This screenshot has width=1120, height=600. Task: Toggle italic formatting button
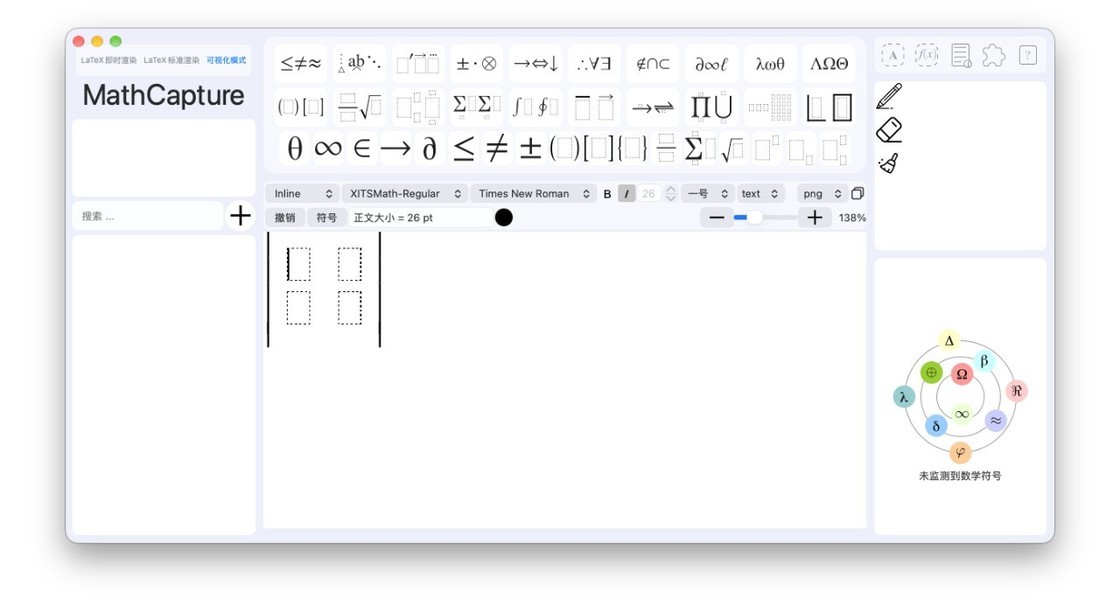coord(626,194)
